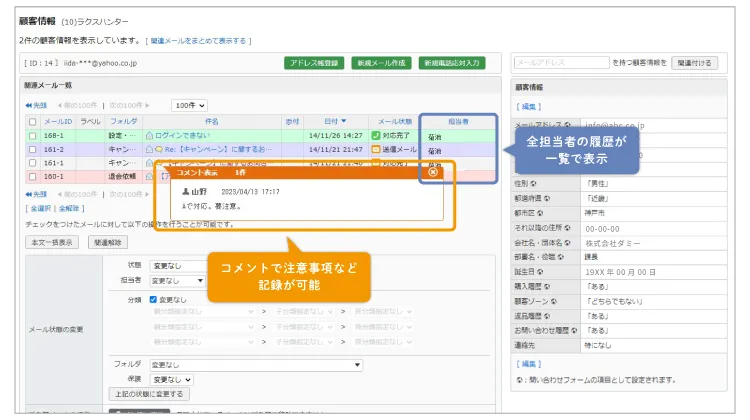Image resolution: width=750 pixels, height=420 pixels.
Task: Click the 株式会社ダミー company value
Action: [612, 243]
